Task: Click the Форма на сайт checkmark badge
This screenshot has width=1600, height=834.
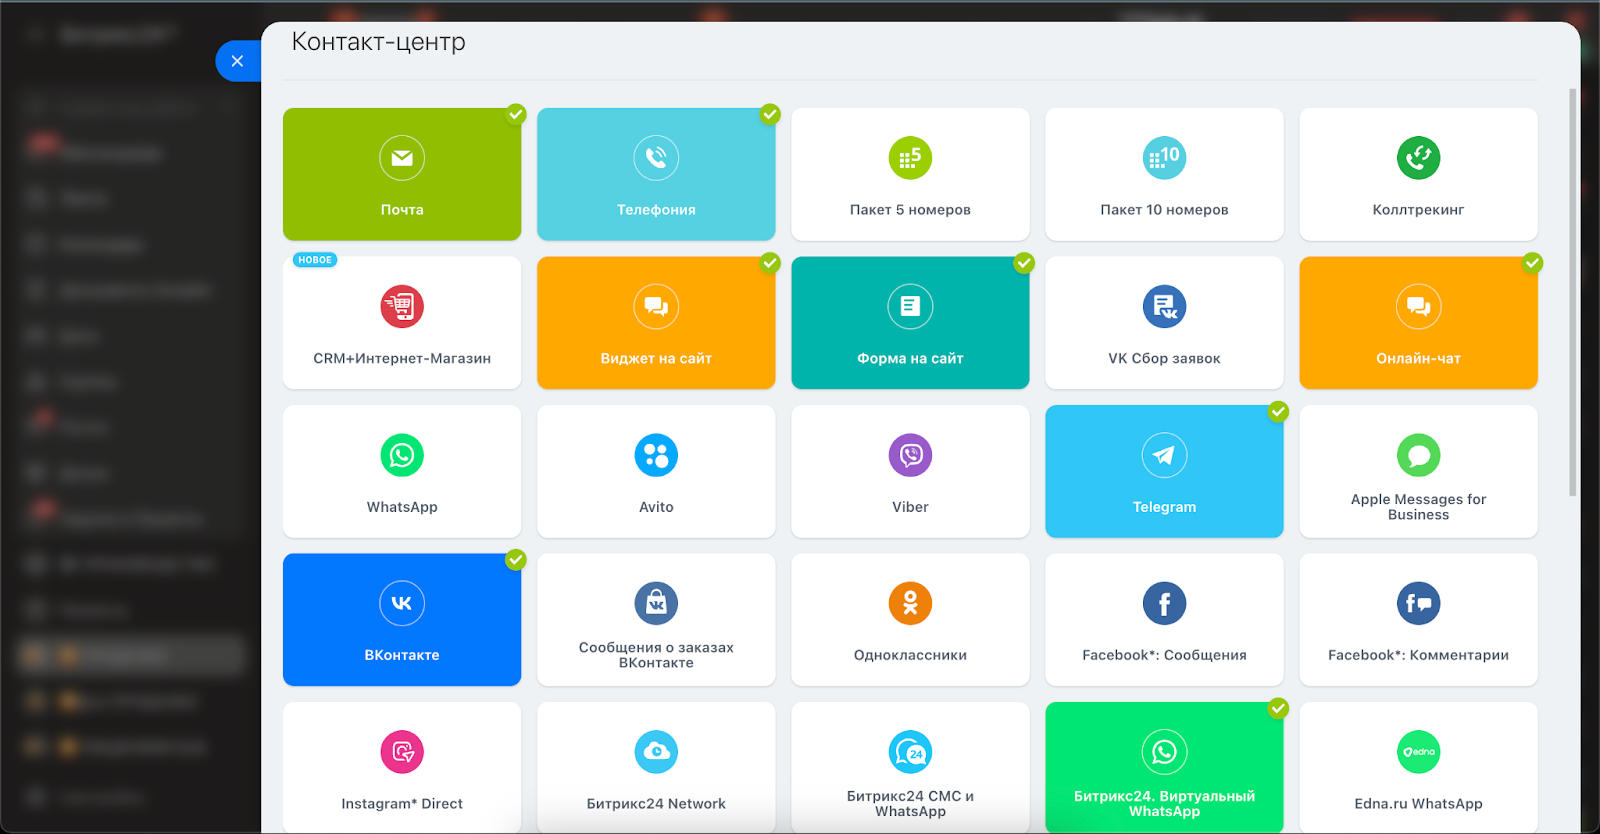Action: (x=1024, y=263)
